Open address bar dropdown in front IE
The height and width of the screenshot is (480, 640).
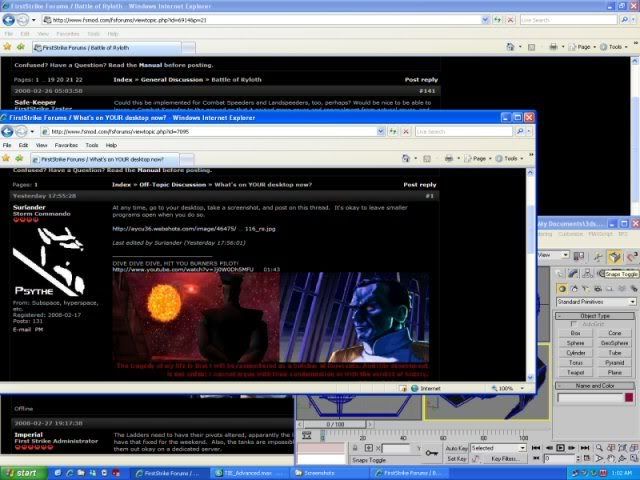click(x=380, y=131)
